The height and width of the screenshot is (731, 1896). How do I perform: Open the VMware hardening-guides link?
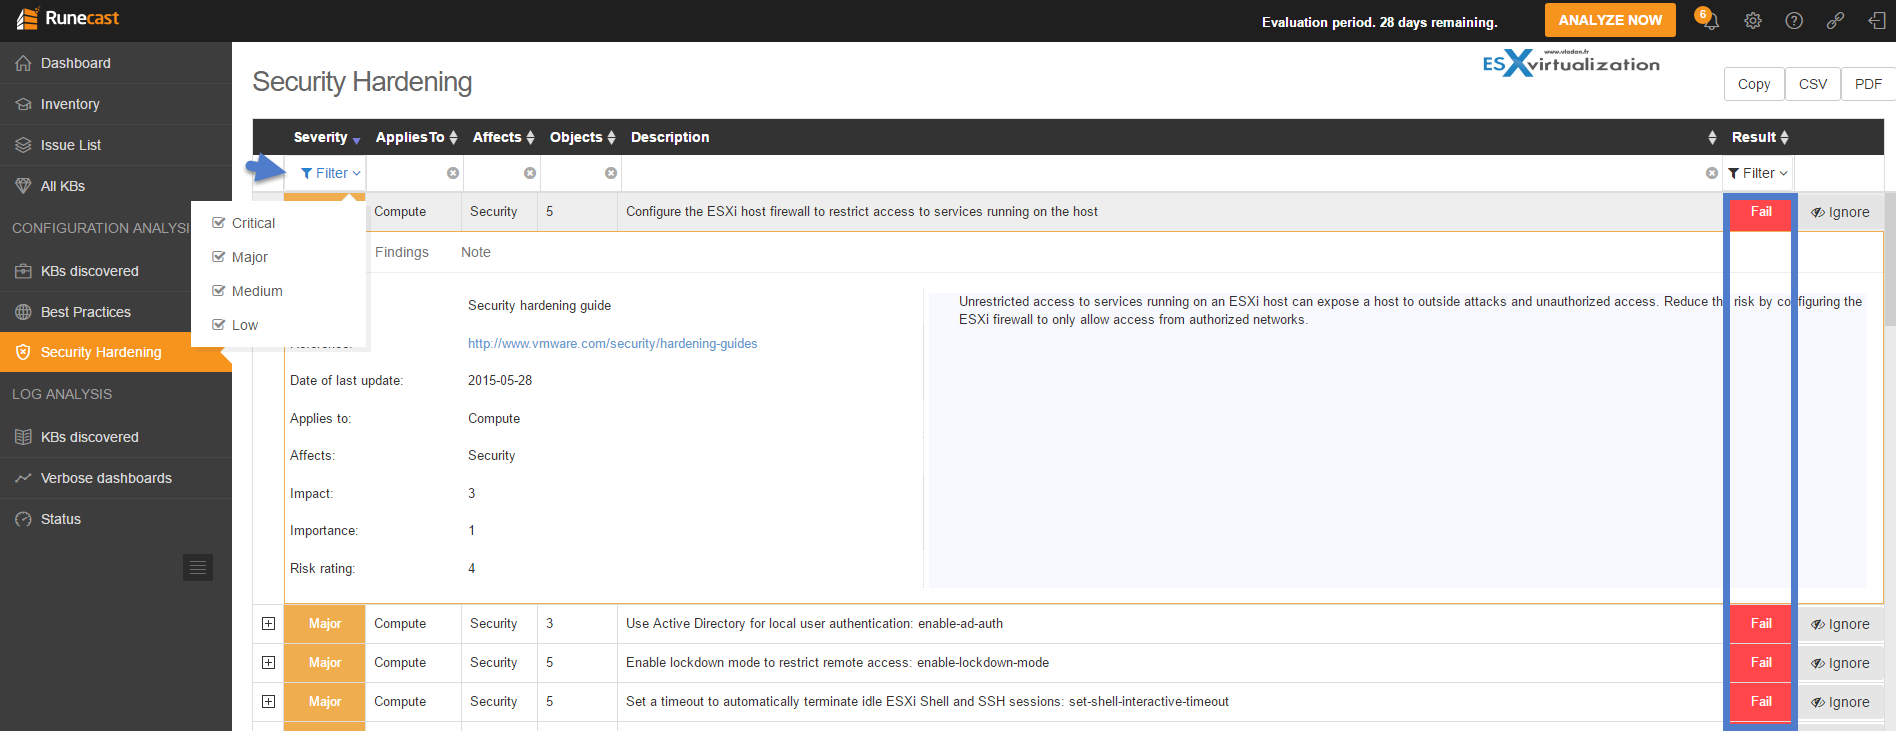point(612,343)
